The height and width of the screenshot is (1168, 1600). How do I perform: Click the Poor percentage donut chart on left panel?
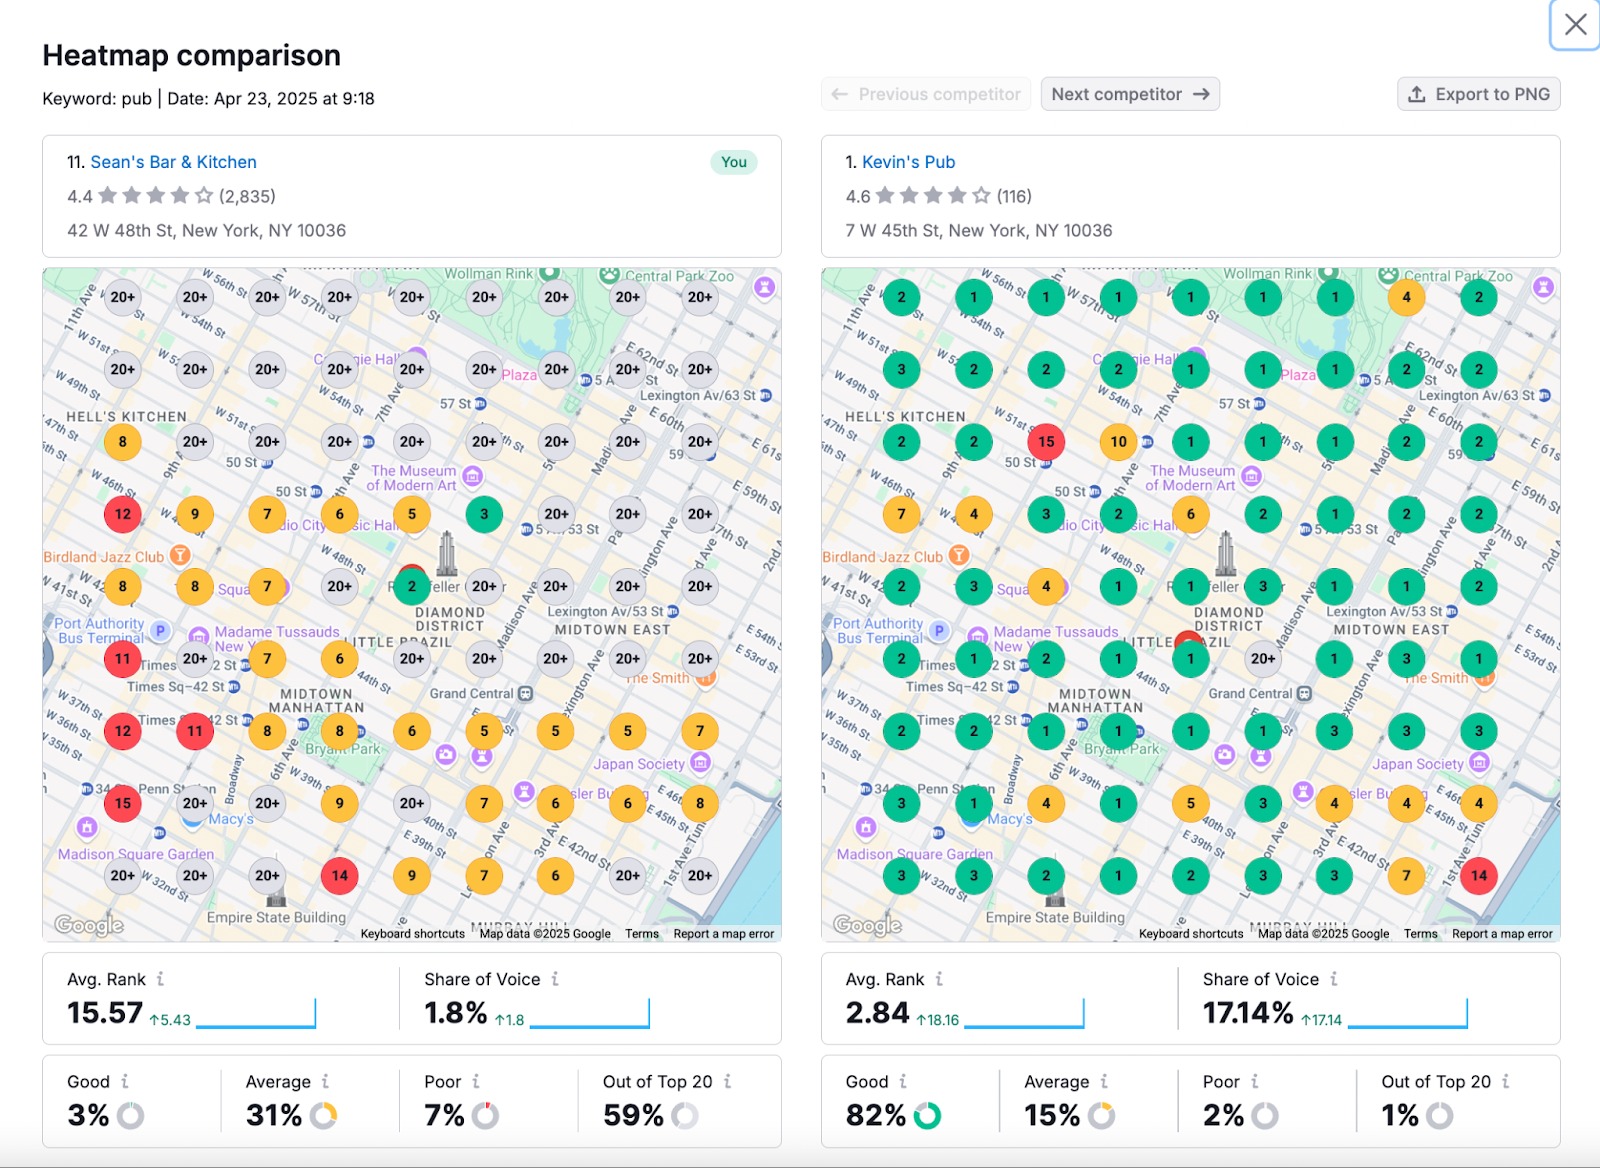coord(487,1114)
